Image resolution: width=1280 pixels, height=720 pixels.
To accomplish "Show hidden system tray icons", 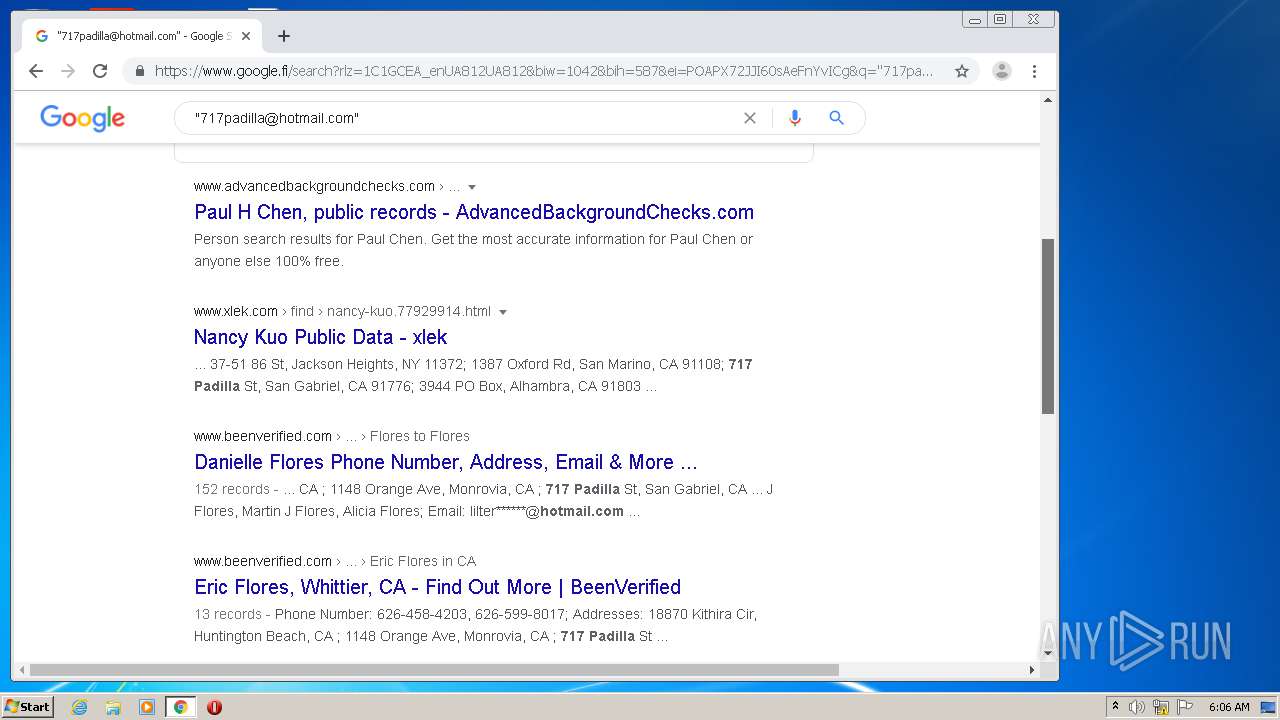I will click(1115, 707).
